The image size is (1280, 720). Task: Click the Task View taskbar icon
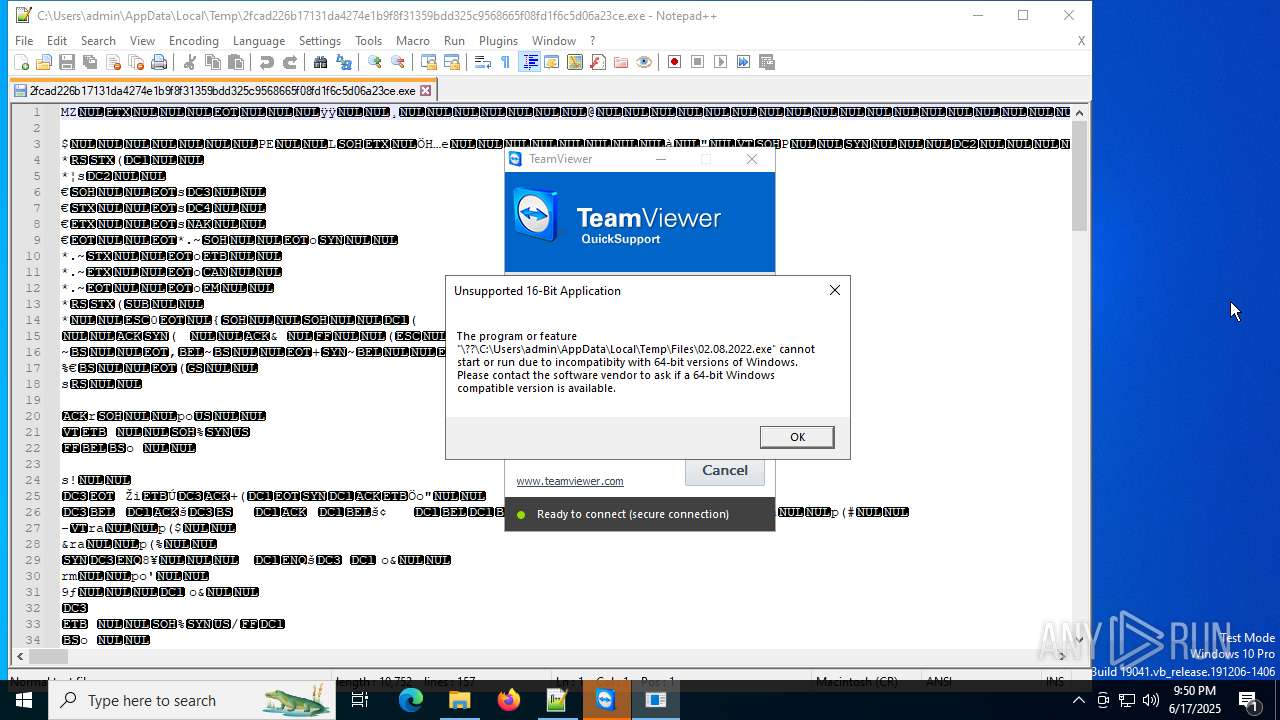(361, 700)
